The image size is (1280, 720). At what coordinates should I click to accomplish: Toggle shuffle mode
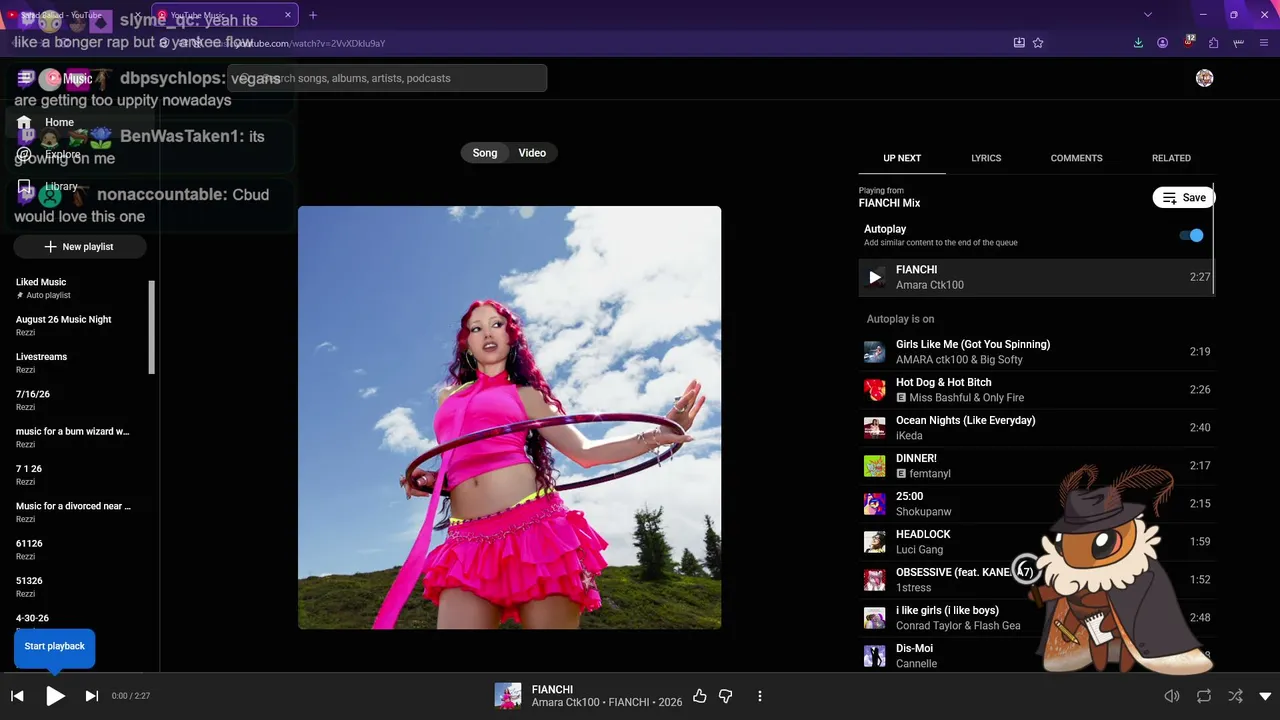(1236, 696)
